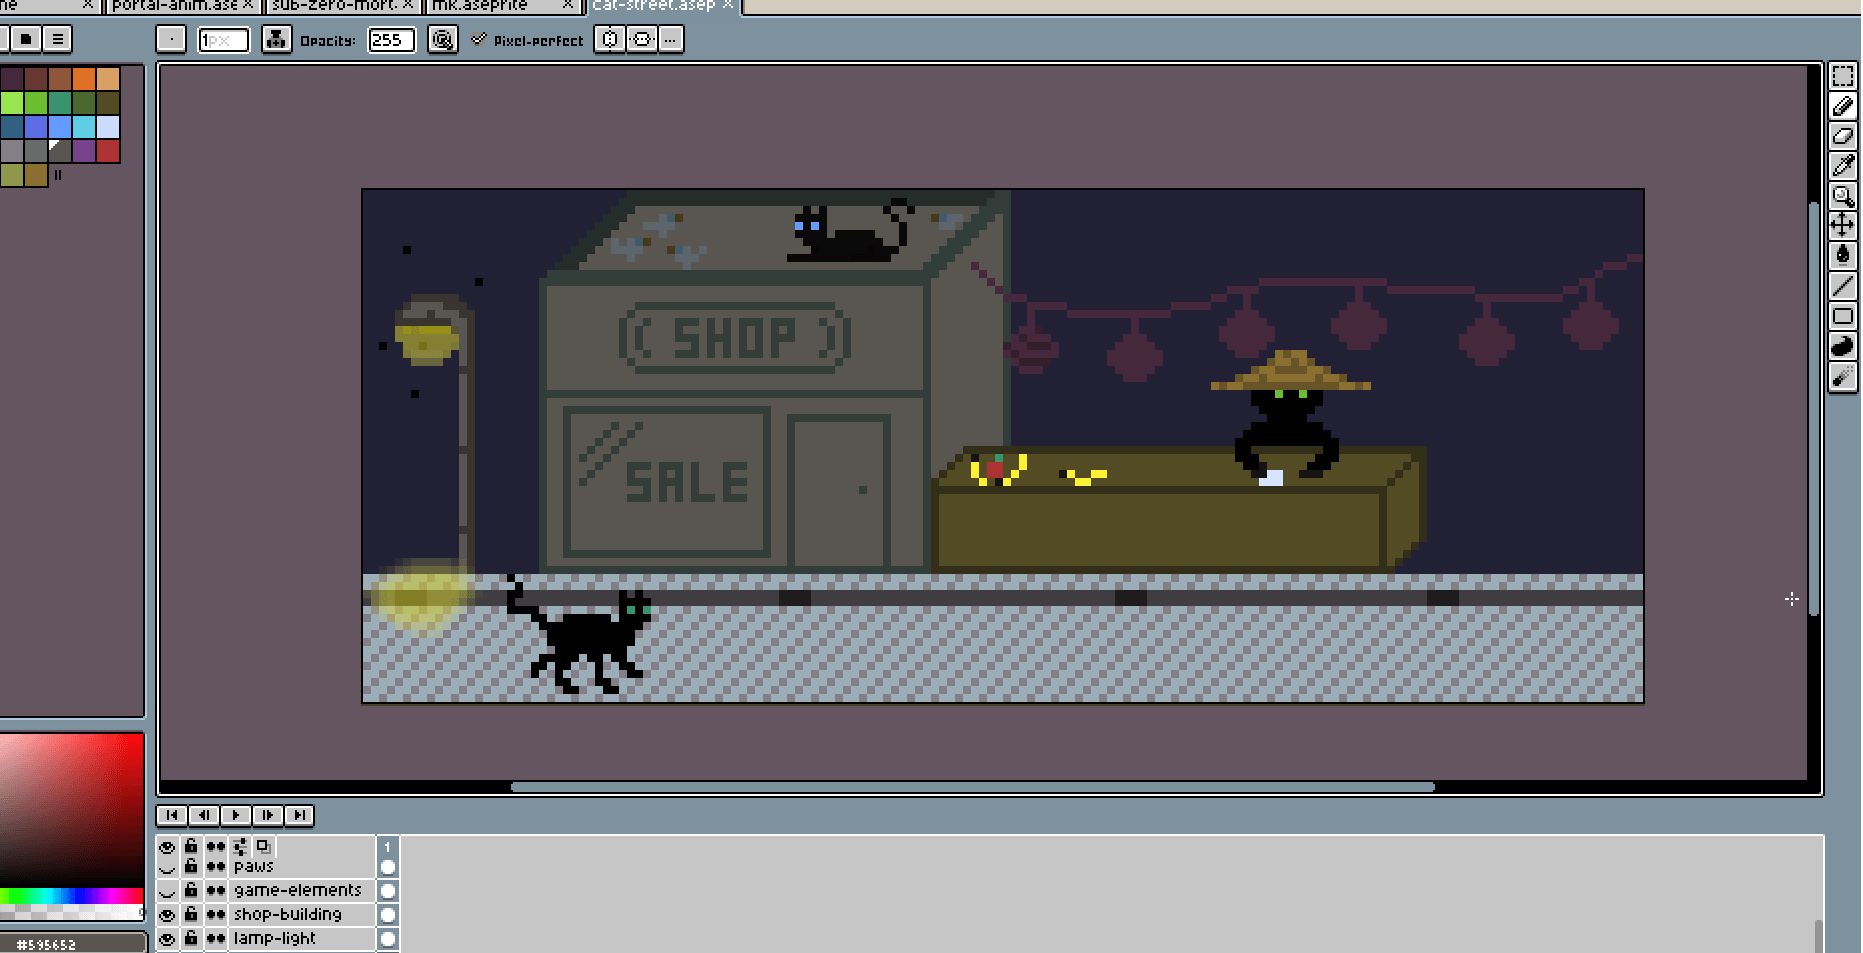Lock the shop-building layer
1863x953 pixels.
pos(191,915)
